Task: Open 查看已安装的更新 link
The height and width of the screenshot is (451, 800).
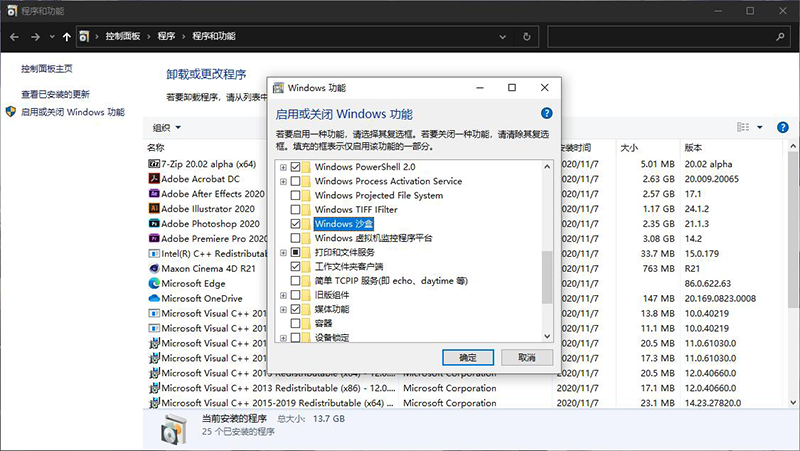Action: point(55,94)
